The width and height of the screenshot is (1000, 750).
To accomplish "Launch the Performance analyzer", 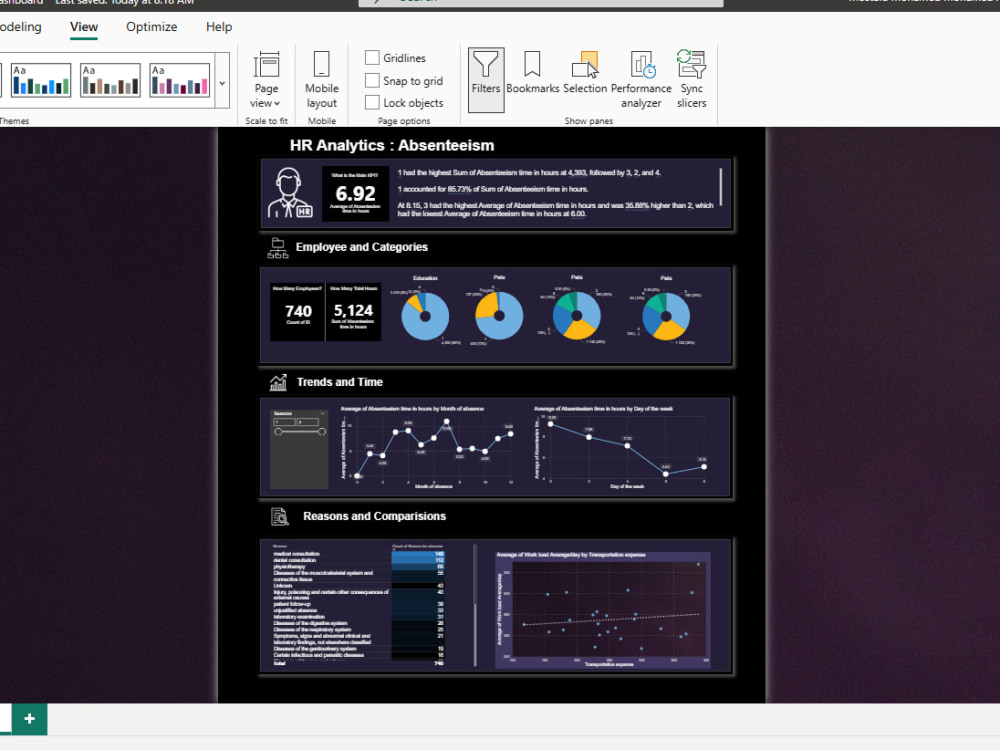I will 641,80.
